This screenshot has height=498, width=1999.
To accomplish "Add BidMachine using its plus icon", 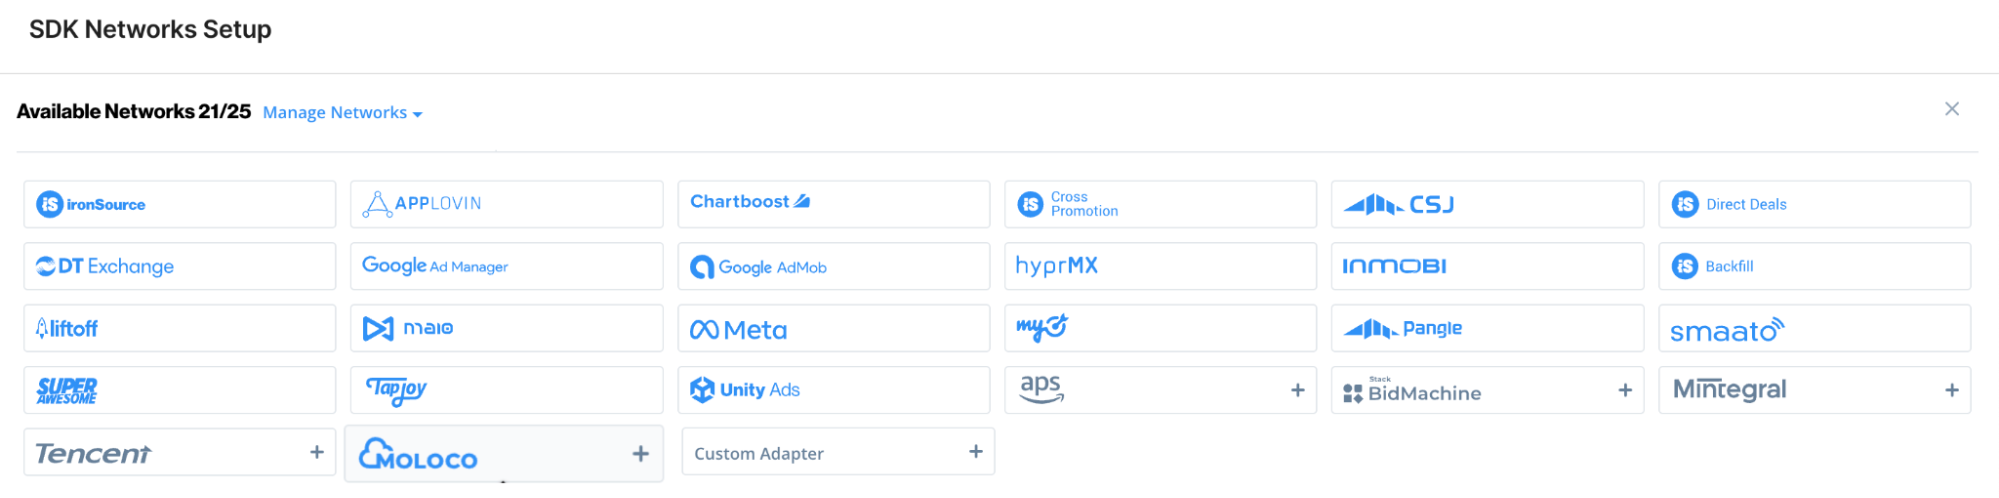I will pyautogui.click(x=1624, y=390).
